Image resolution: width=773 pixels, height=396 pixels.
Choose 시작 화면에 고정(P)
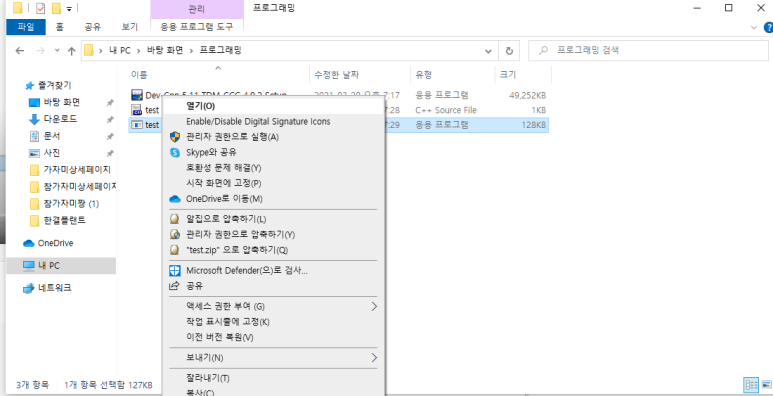point(274,183)
